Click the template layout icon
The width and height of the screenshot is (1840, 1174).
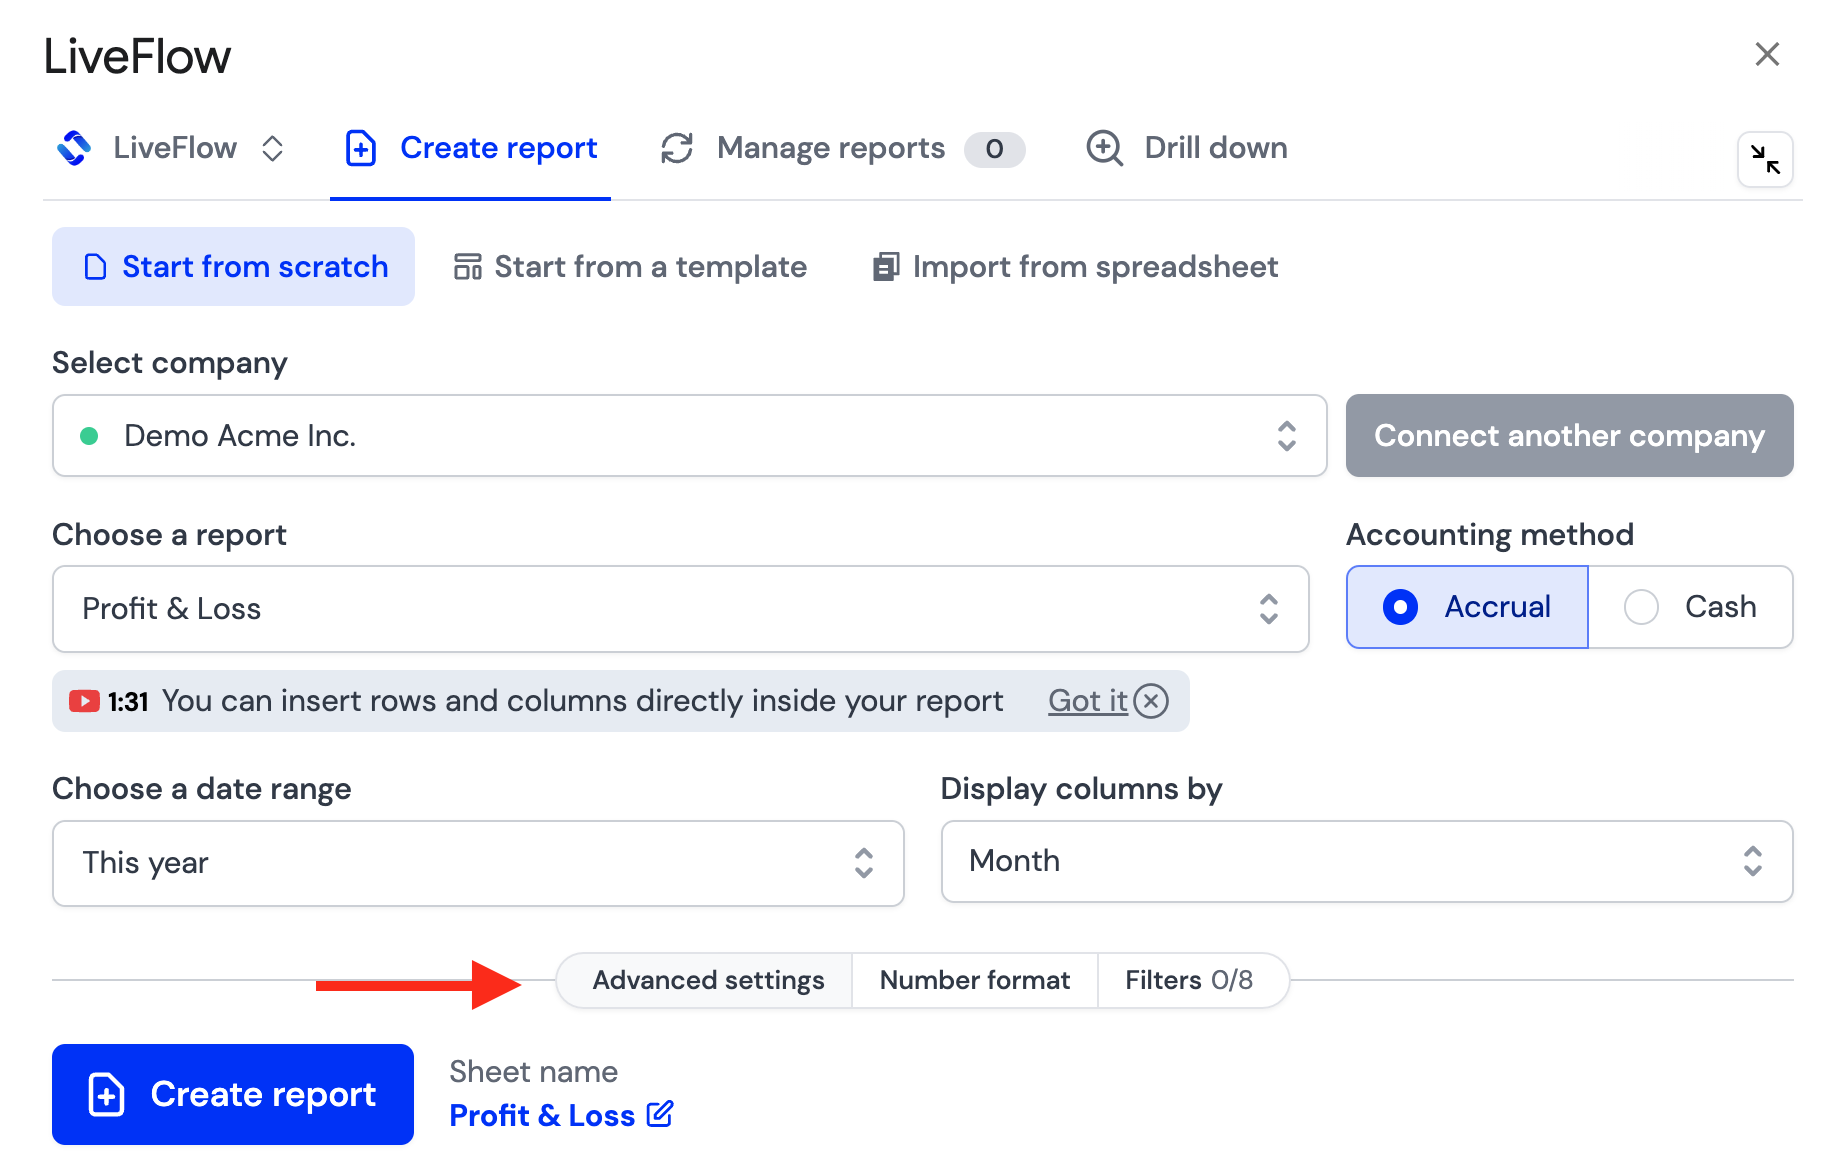pos(468,267)
